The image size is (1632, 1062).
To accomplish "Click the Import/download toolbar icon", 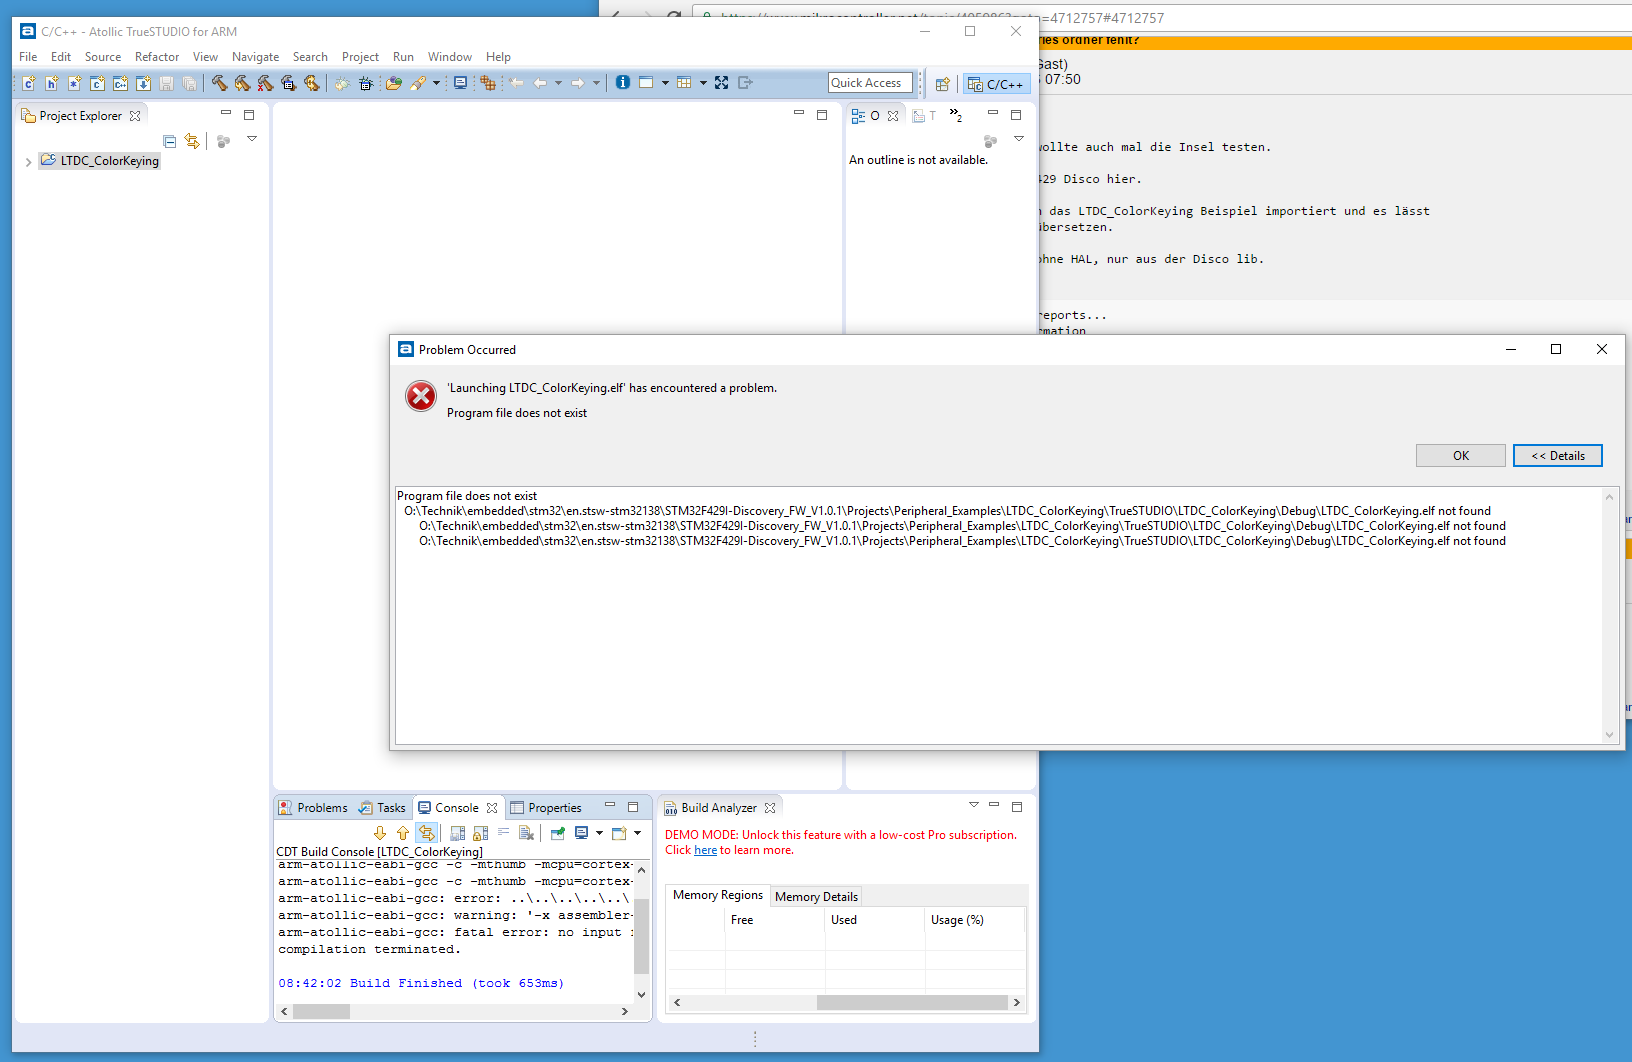I will (x=143, y=83).
